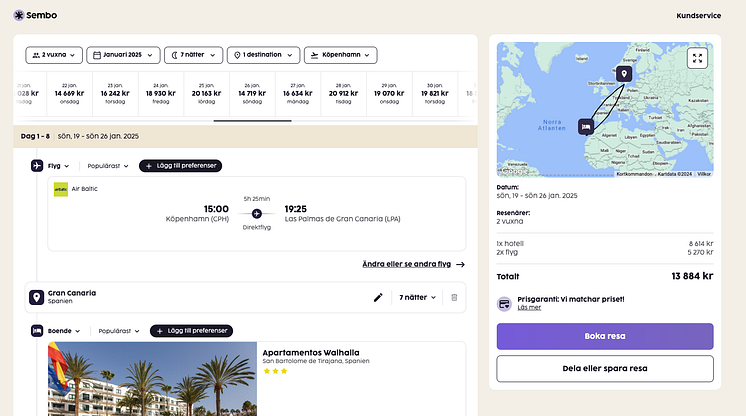746x416 pixels.
Task: Delete the Gran Canaria destination with trash icon
Action: [454, 297]
